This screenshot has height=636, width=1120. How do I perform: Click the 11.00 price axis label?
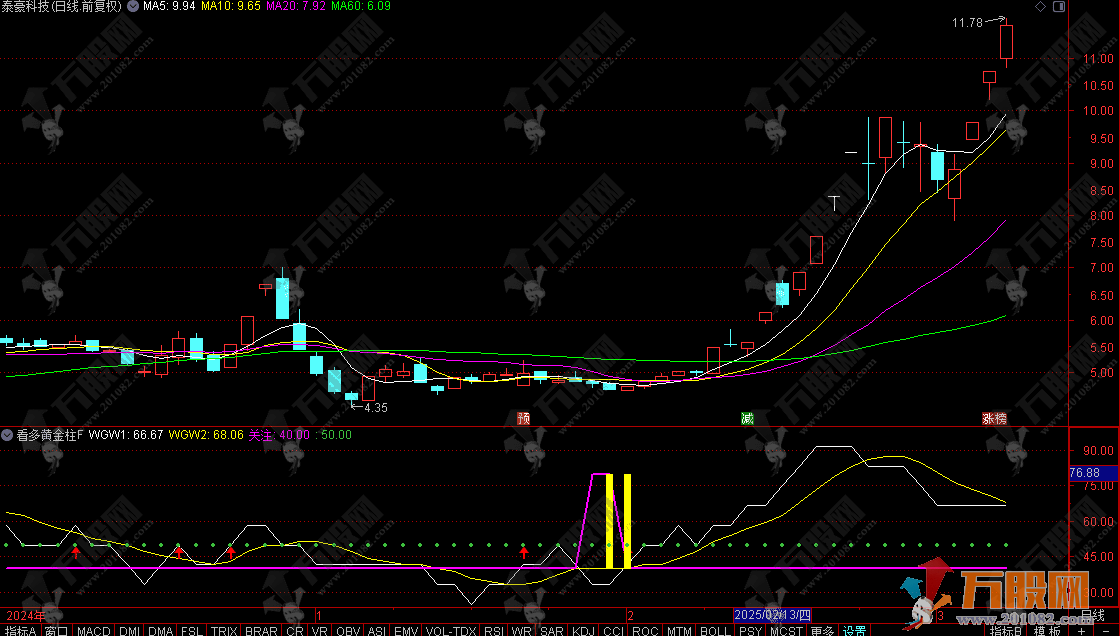coord(1098,59)
